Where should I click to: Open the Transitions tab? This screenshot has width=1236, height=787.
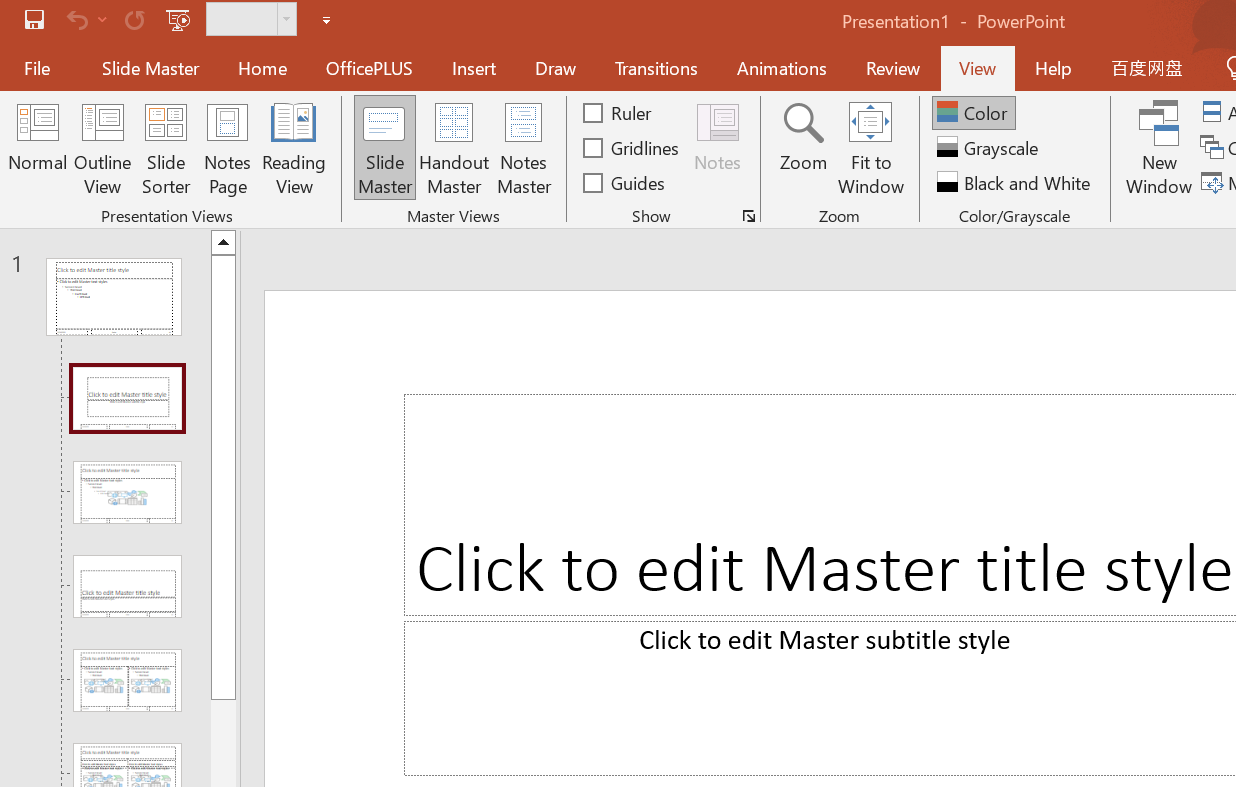tap(655, 68)
